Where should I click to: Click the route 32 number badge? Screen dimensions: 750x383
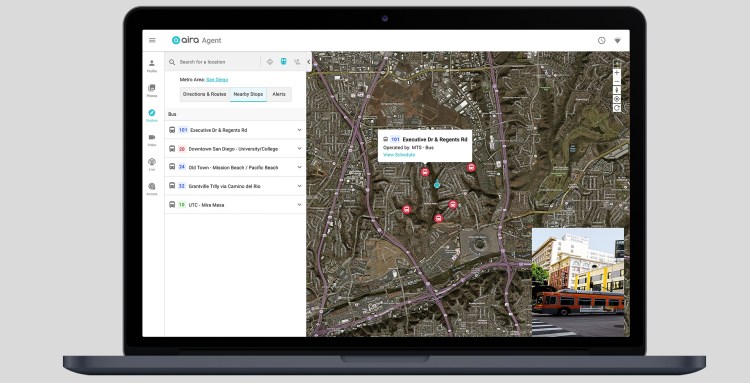pyautogui.click(x=182, y=186)
